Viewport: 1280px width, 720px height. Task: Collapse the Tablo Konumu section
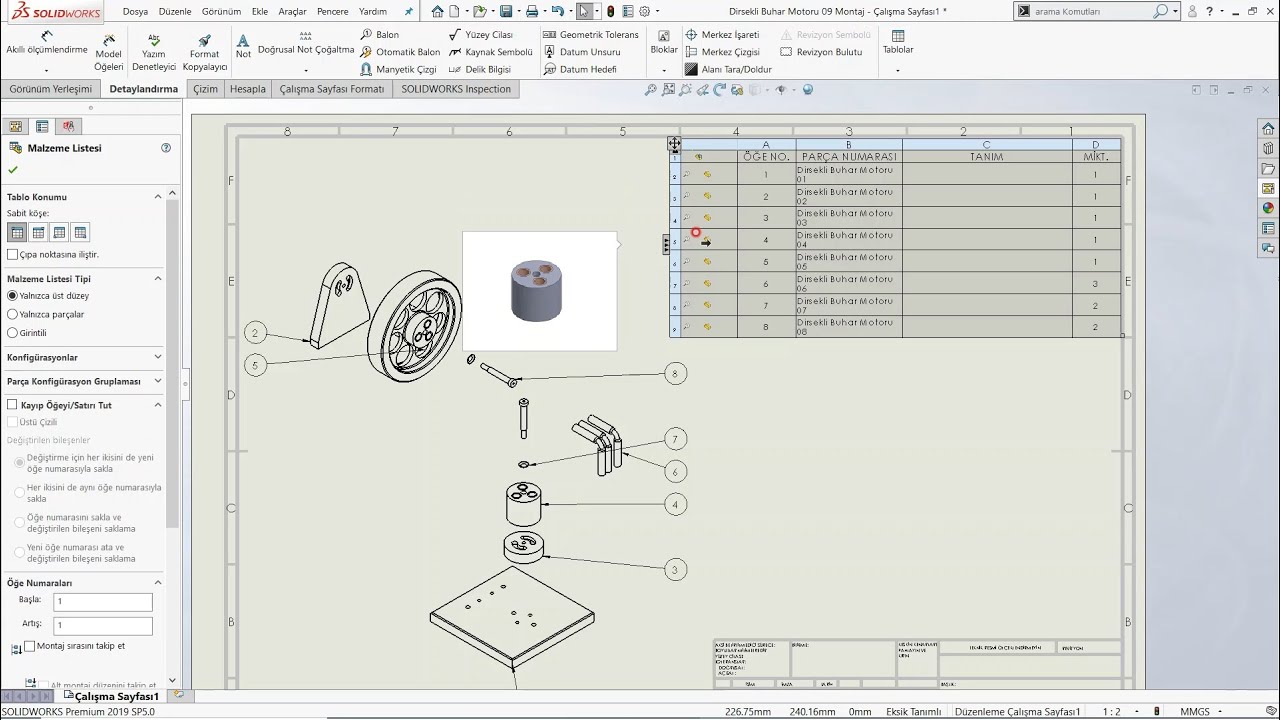click(158, 197)
